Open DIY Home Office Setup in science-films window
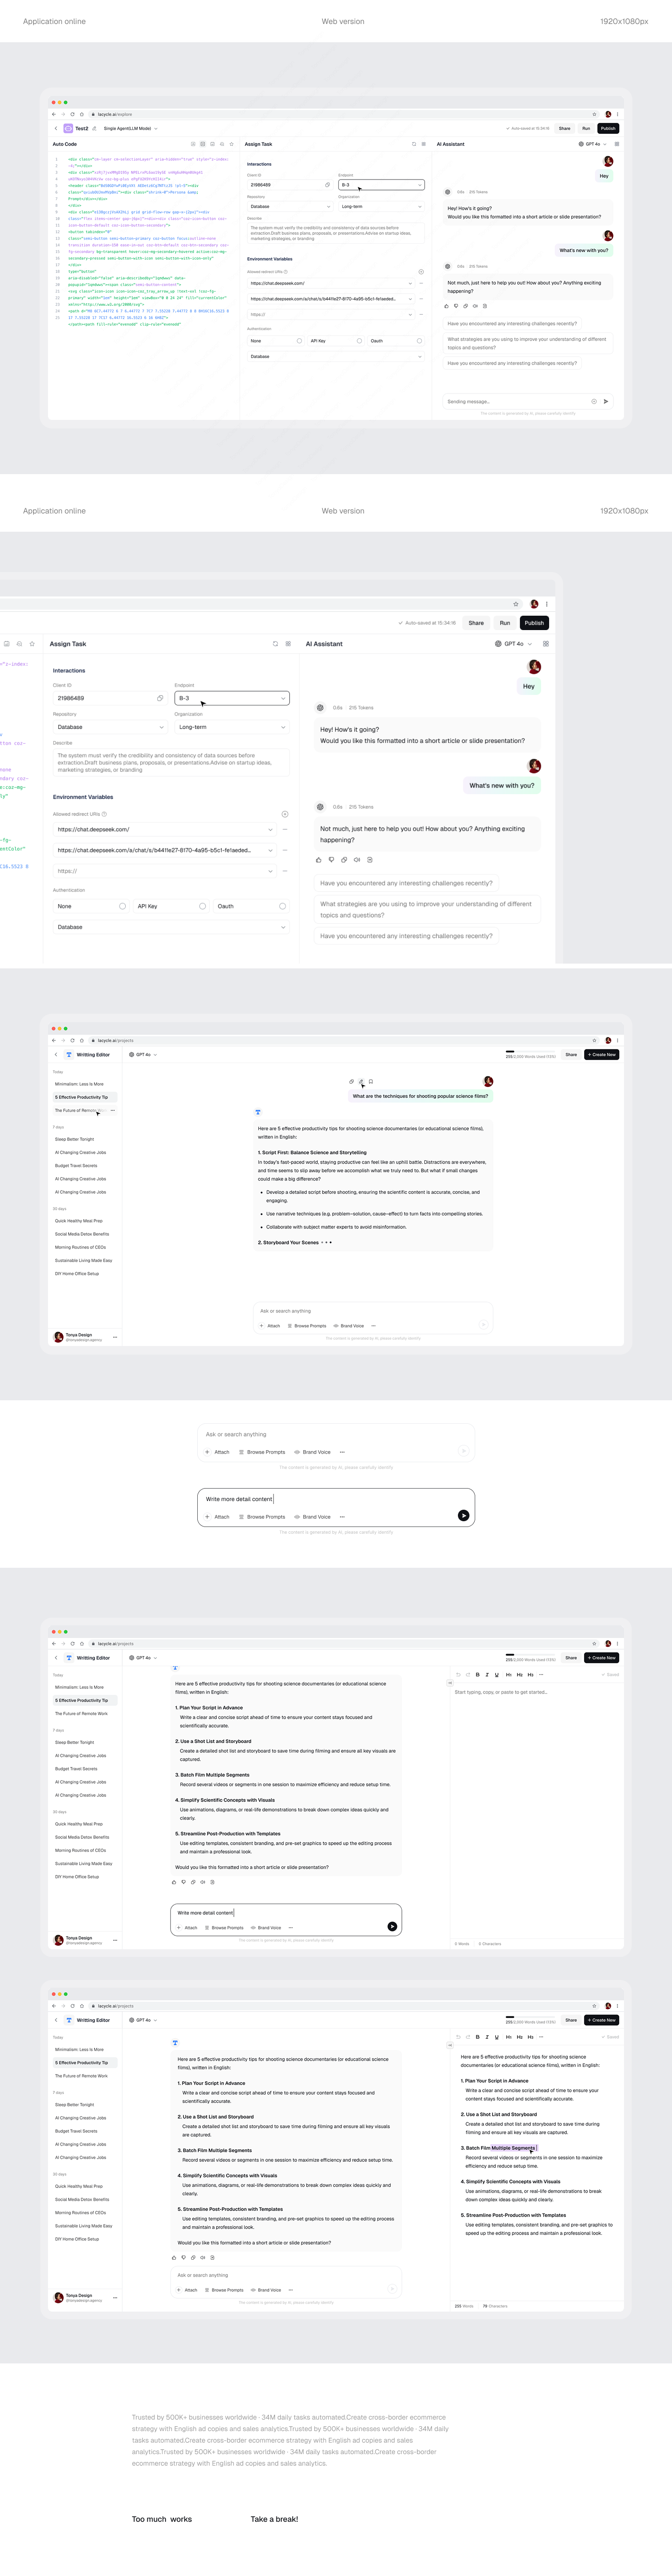The height and width of the screenshot is (2576, 672). pos(77,1274)
